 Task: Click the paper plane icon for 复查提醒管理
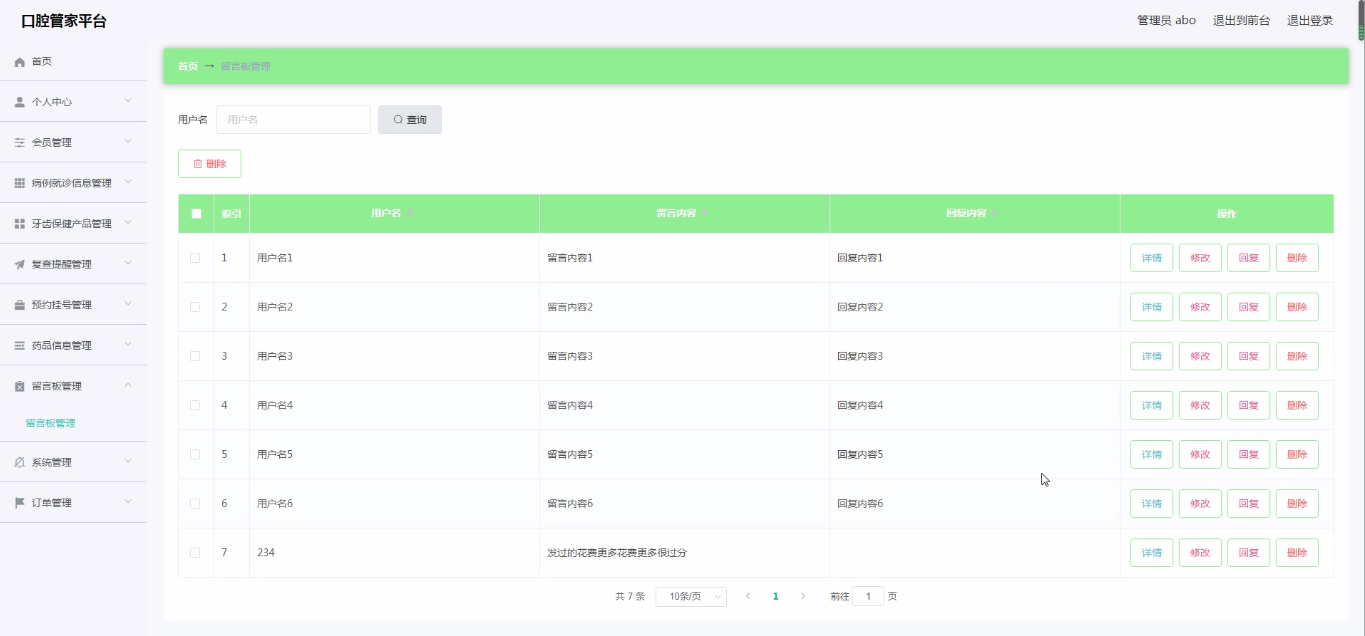[x=19, y=265]
